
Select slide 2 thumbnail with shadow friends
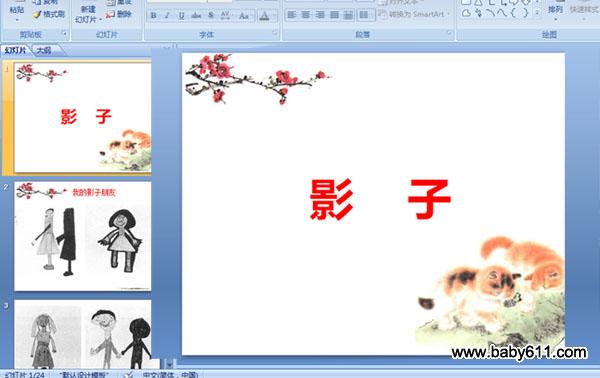coord(83,236)
